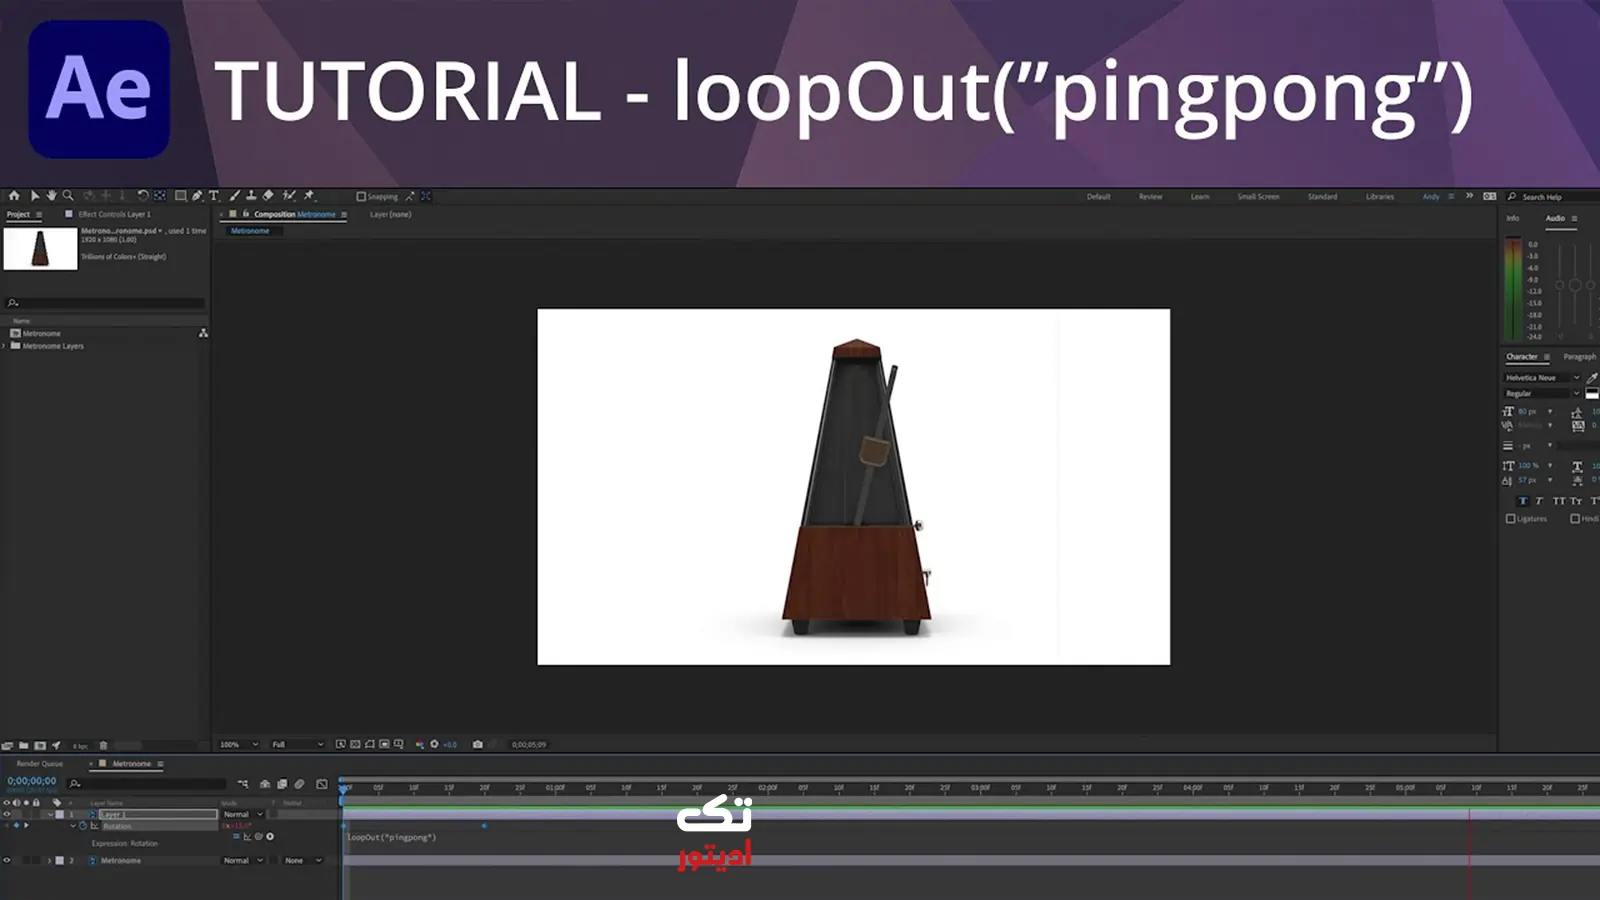Click the snapshot camera icon under the viewer
This screenshot has width=1600, height=900.
(x=478, y=744)
